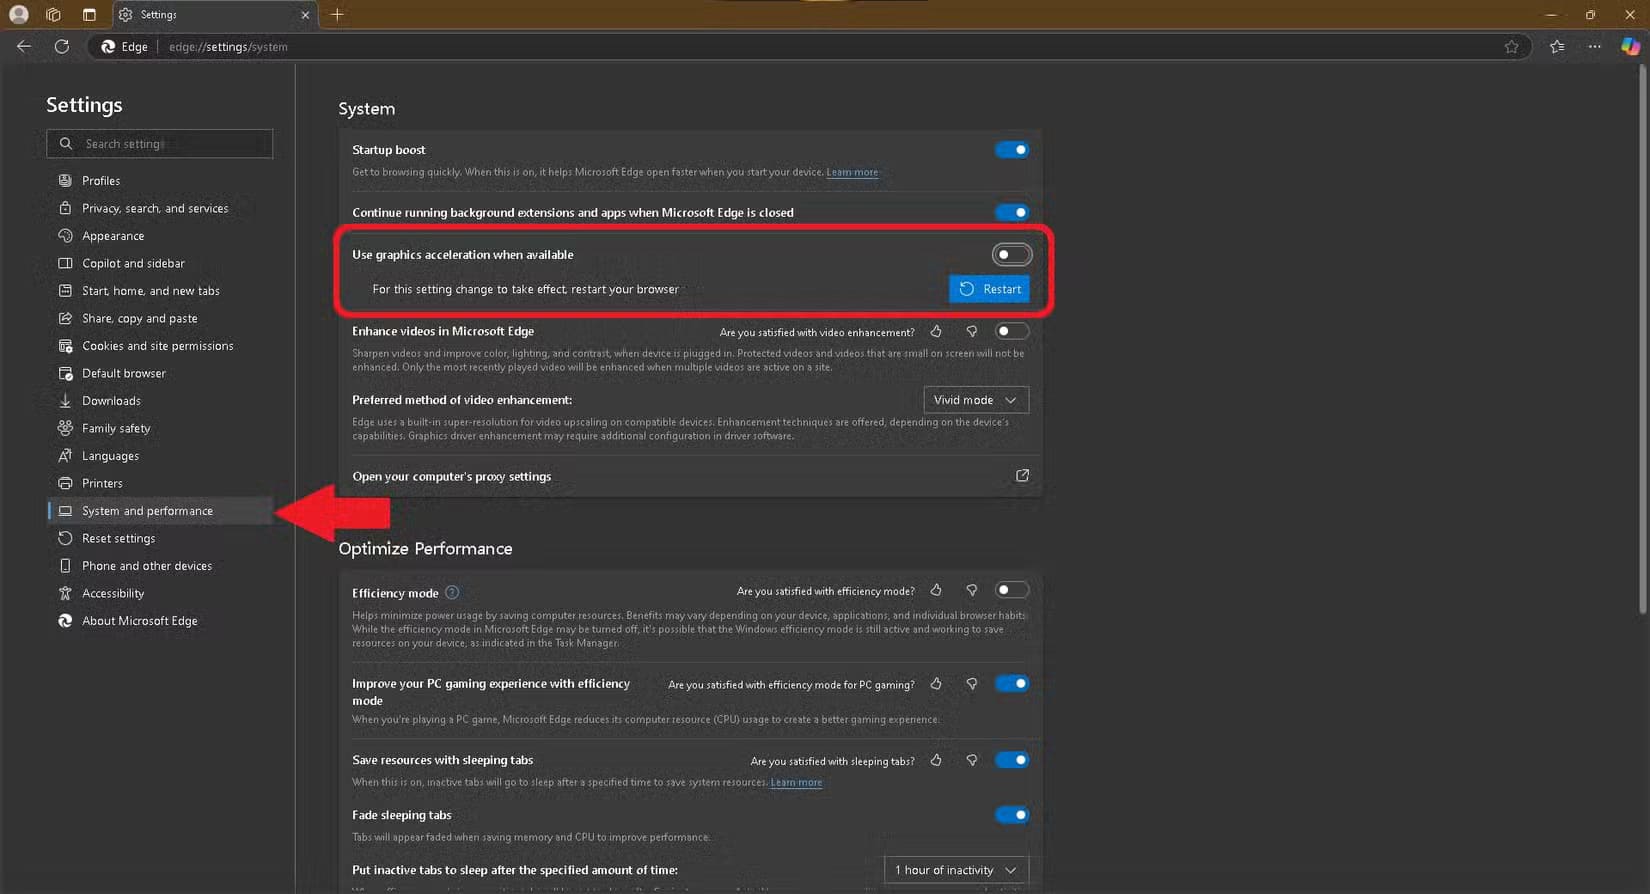
Task: Open the Learn more link under Startup boost
Action: click(852, 172)
